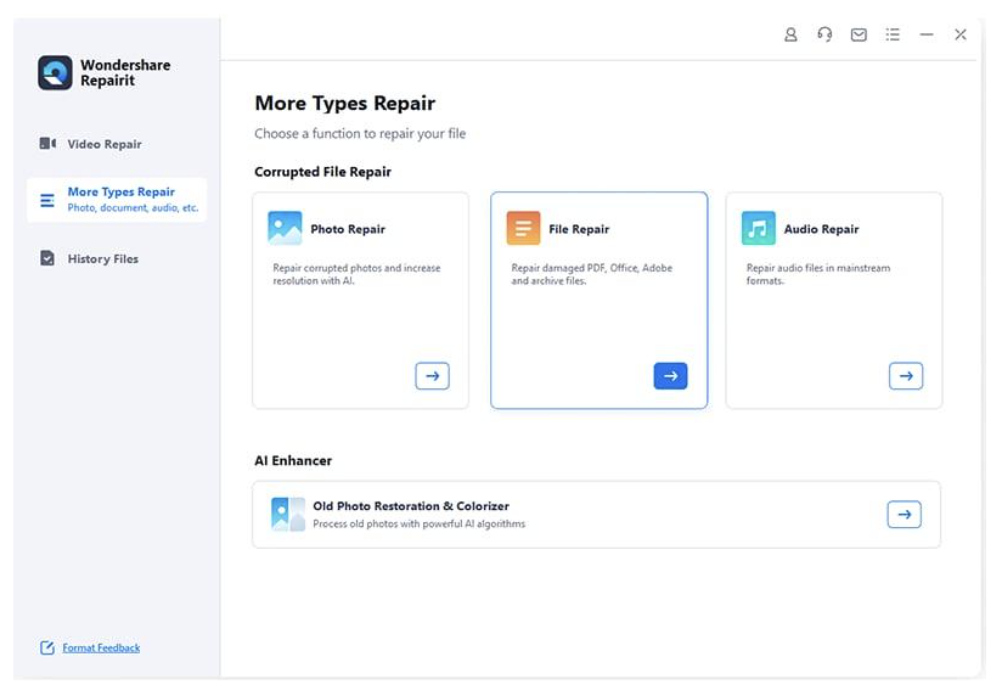The height and width of the screenshot is (700, 1002).
Task: Click 'Repair corrupted photos and increase resolution' description
Action: coord(357,274)
